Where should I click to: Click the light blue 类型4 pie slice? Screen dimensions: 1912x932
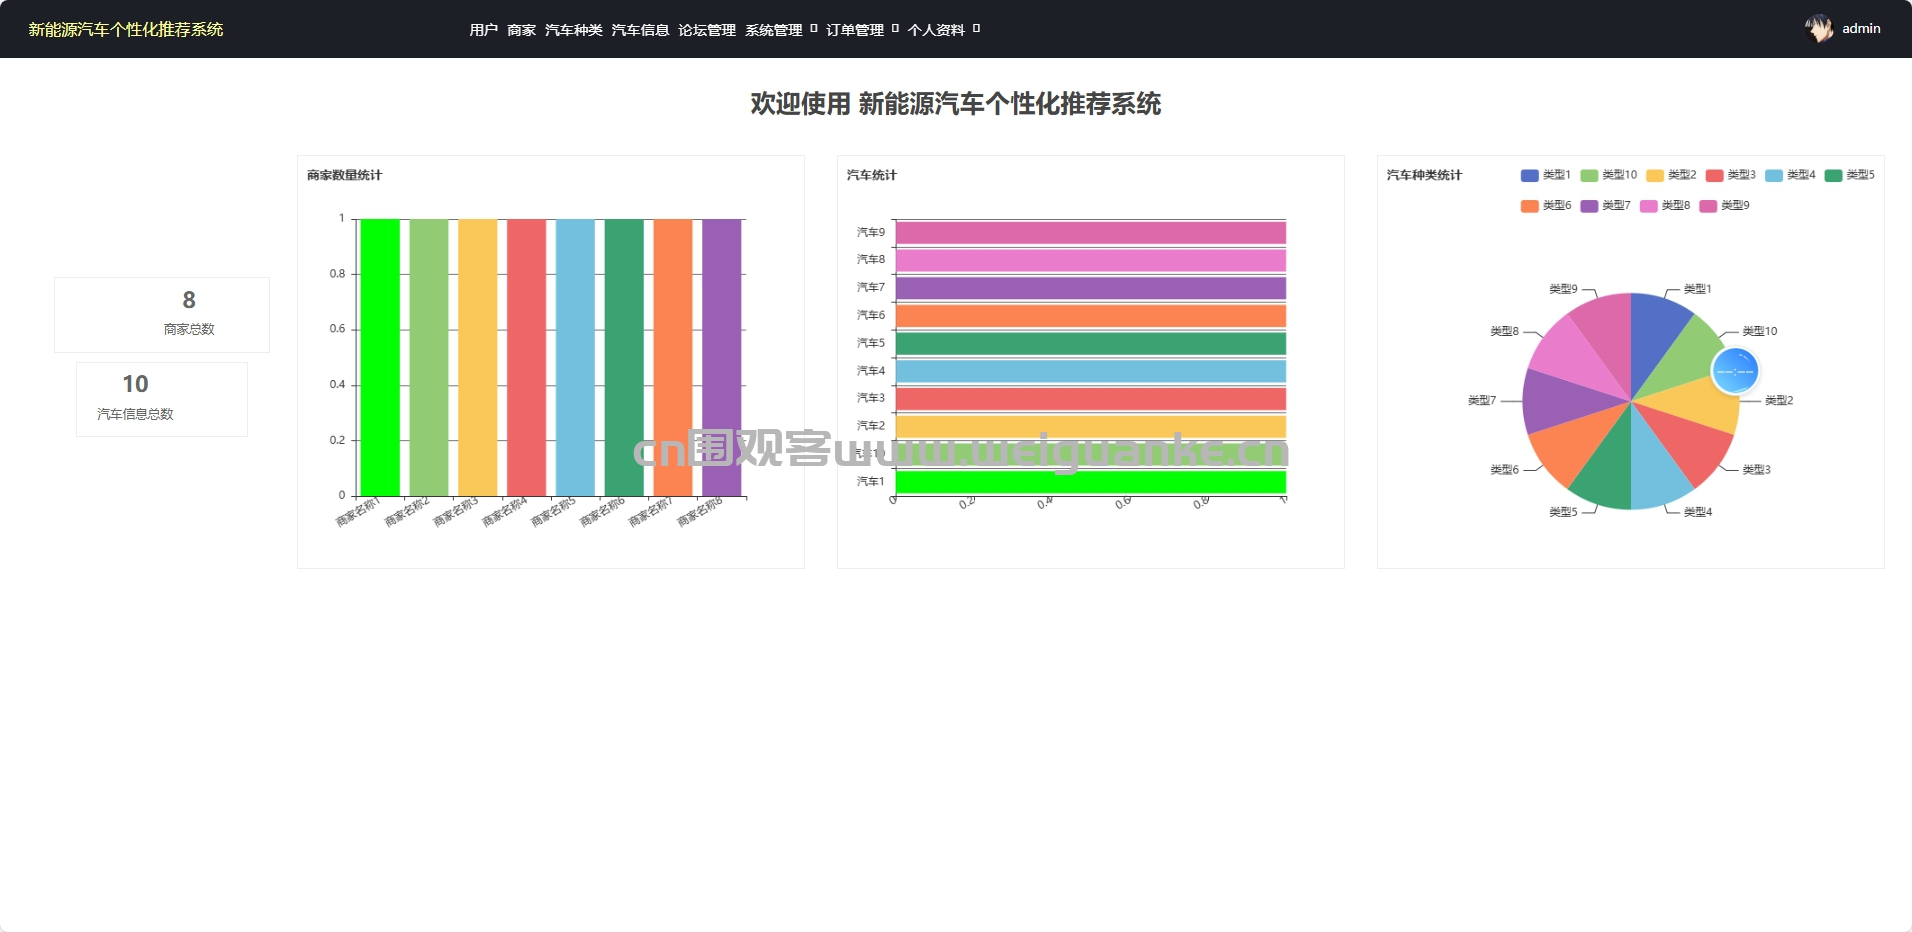[1654, 471]
